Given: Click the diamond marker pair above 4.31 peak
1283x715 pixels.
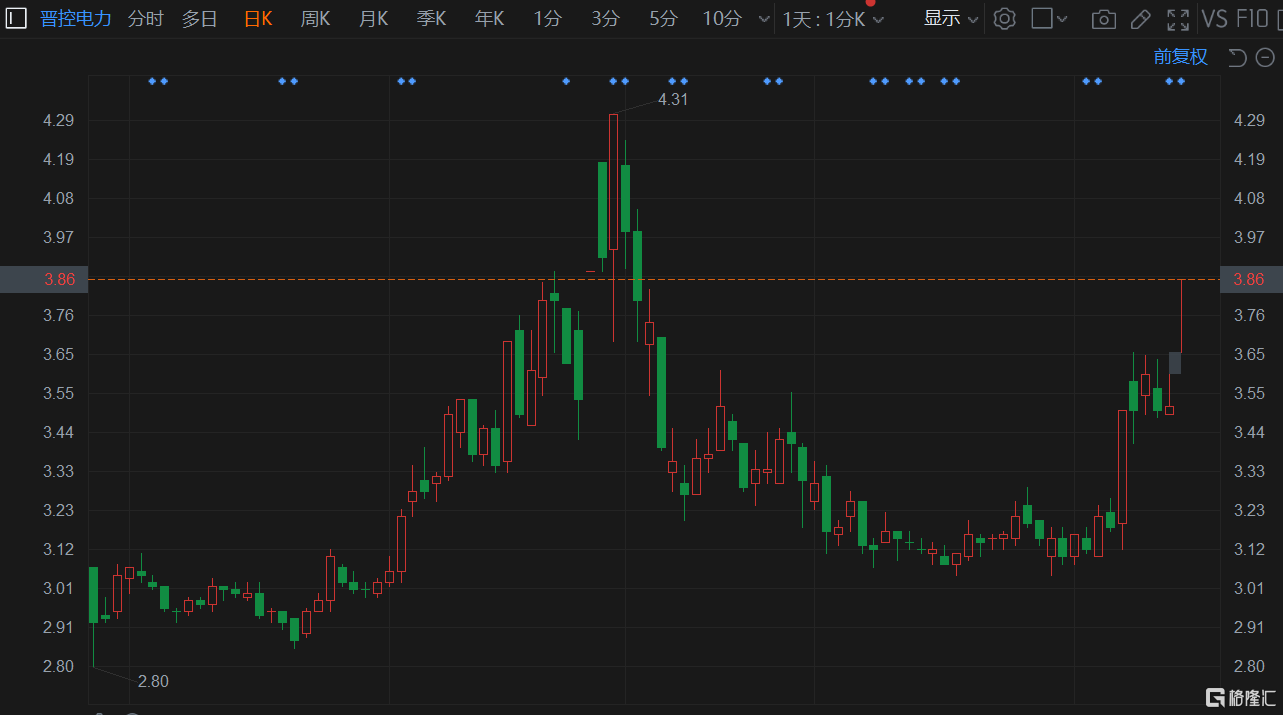Looking at the screenshot, I should [619, 80].
